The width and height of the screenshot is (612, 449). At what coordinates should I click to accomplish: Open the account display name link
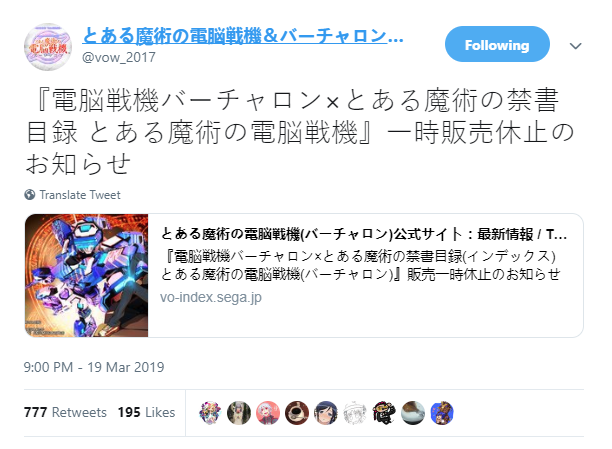pos(243,36)
